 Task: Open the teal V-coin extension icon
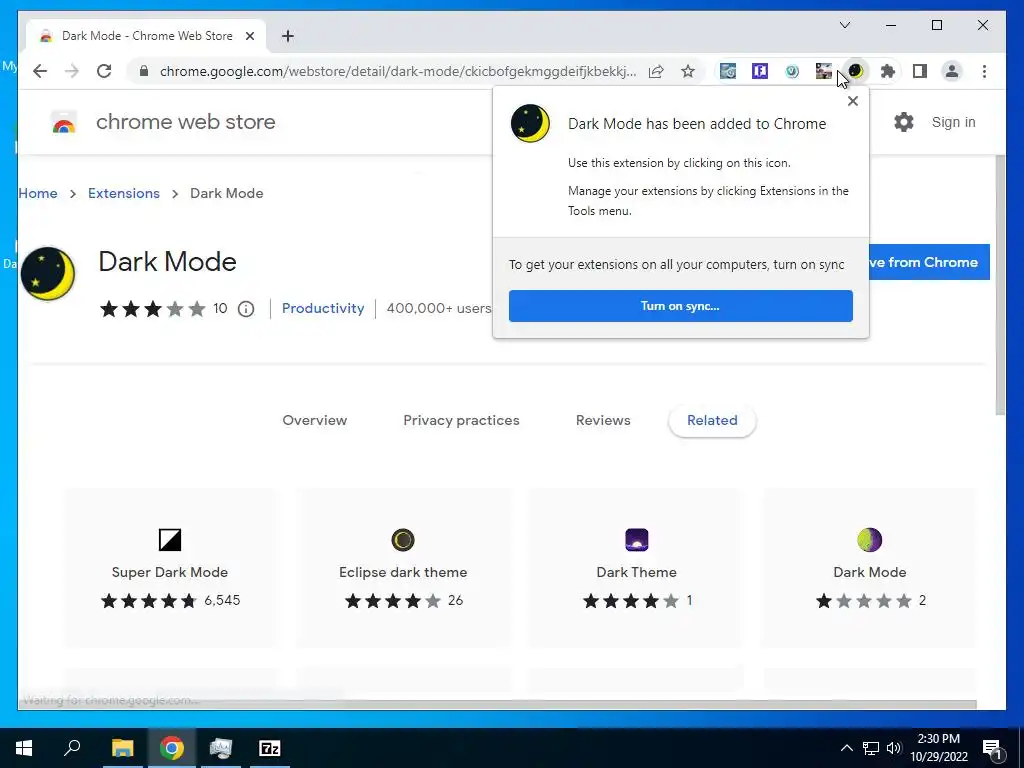[x=792, y=71]
